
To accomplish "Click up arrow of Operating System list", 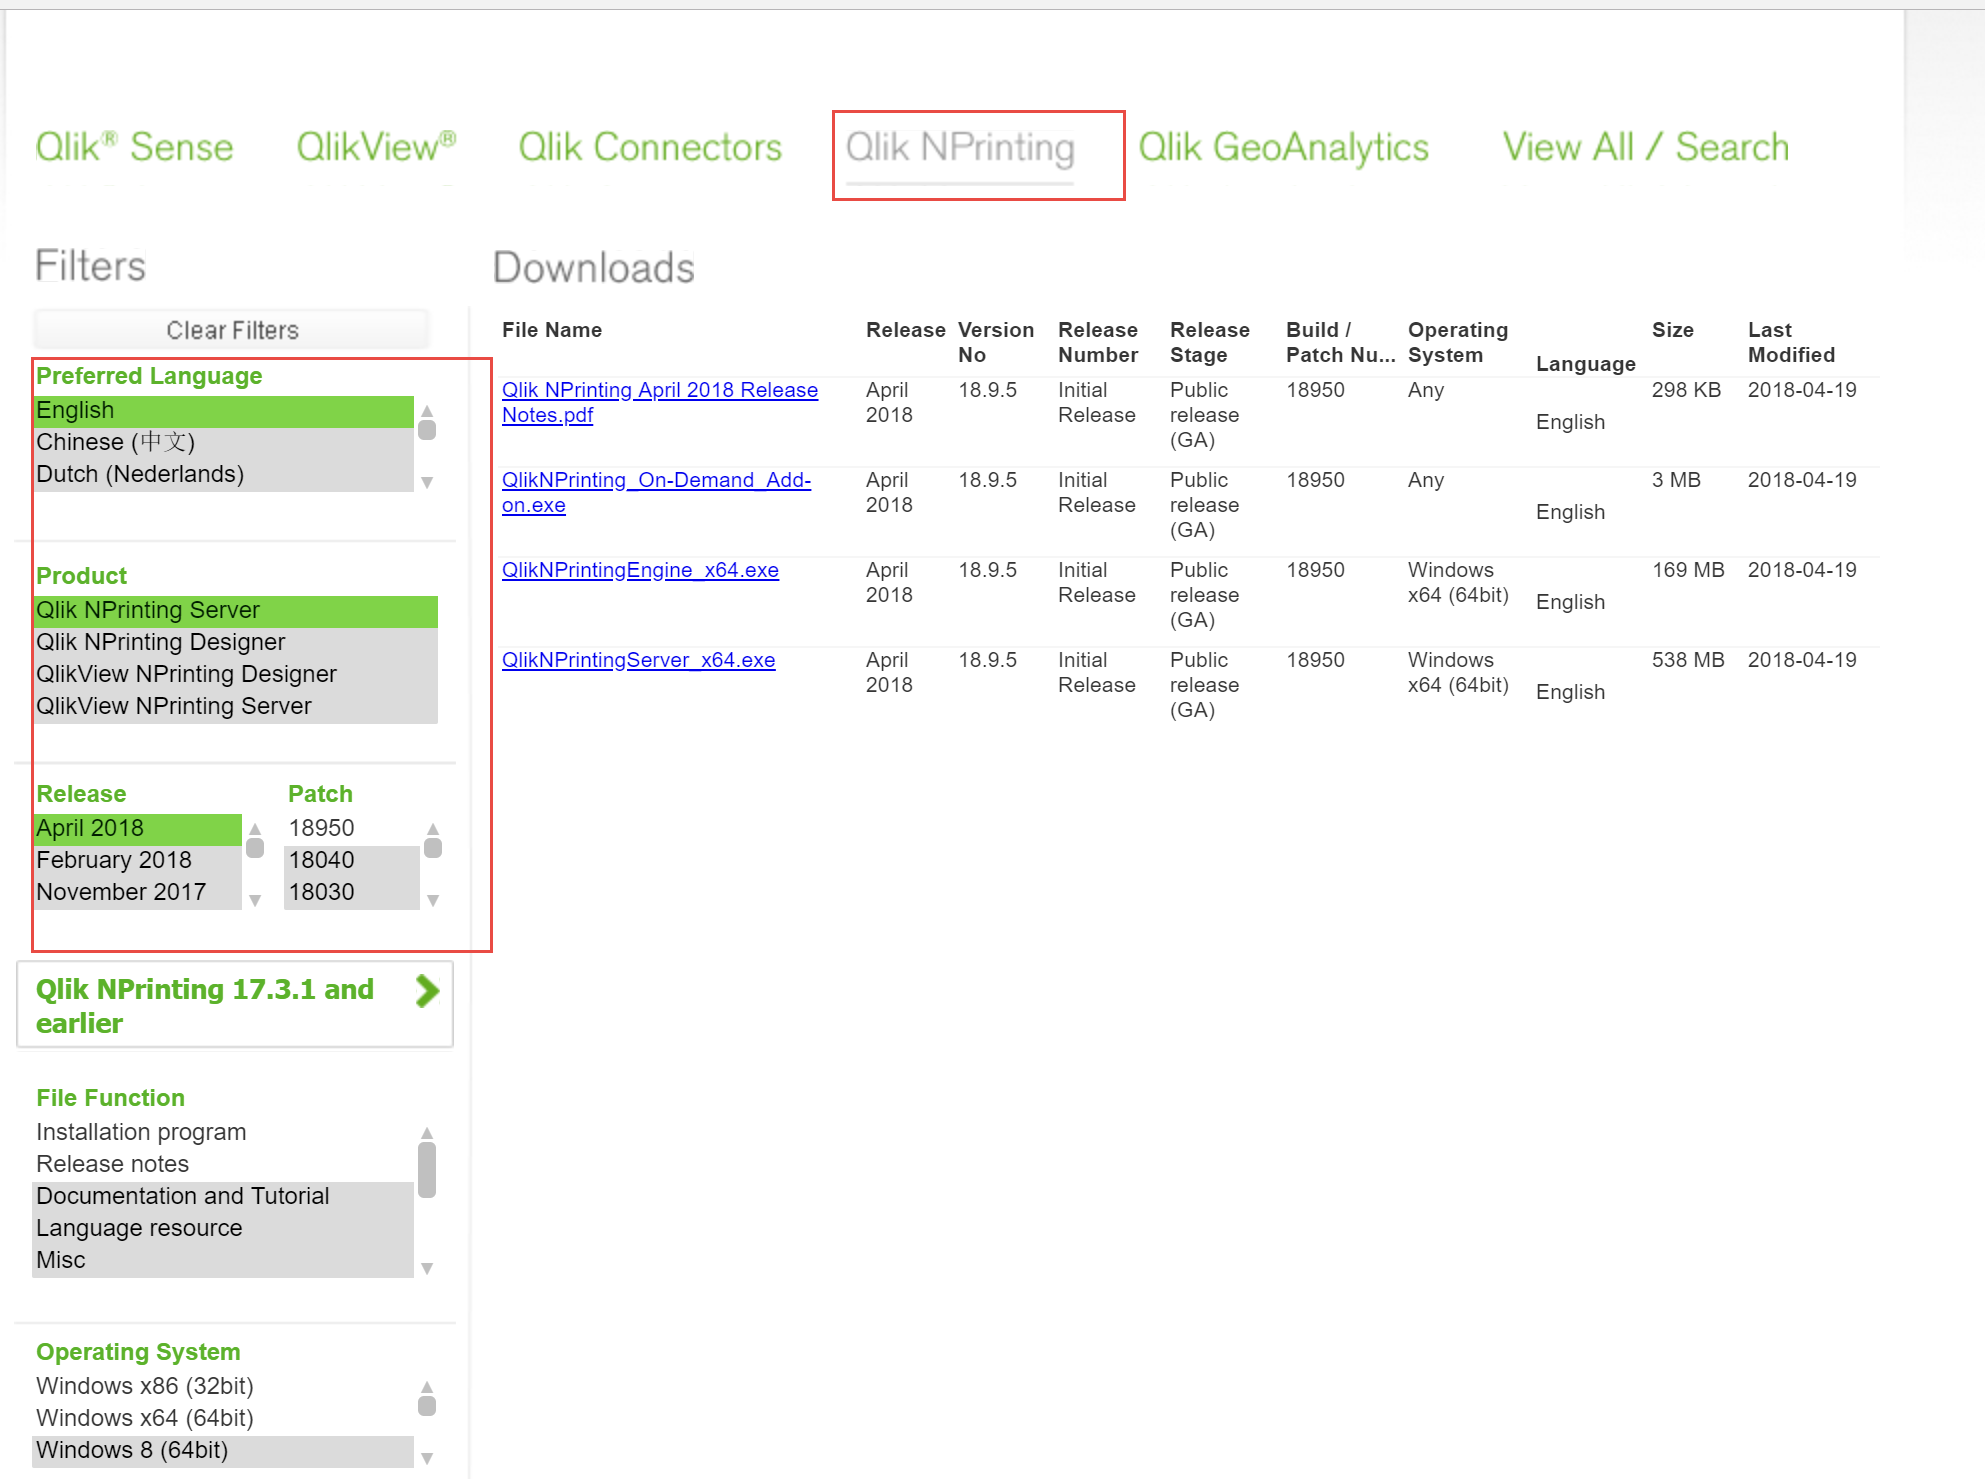I will click(x=427, y=1387).
